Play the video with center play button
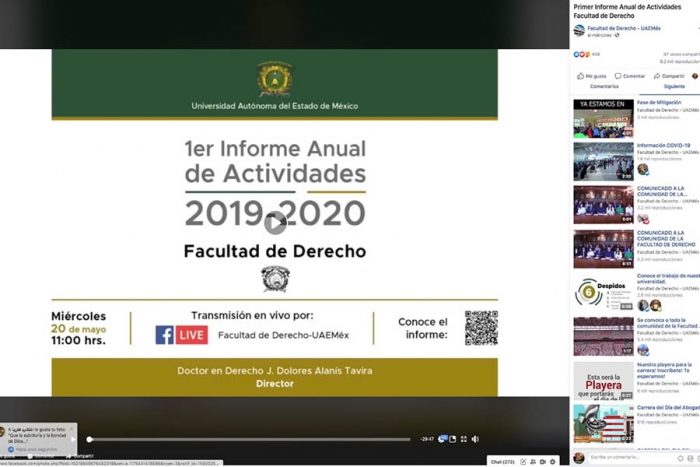Image resolution: width=700 pixels, height=467 pixels. [275, 222]
